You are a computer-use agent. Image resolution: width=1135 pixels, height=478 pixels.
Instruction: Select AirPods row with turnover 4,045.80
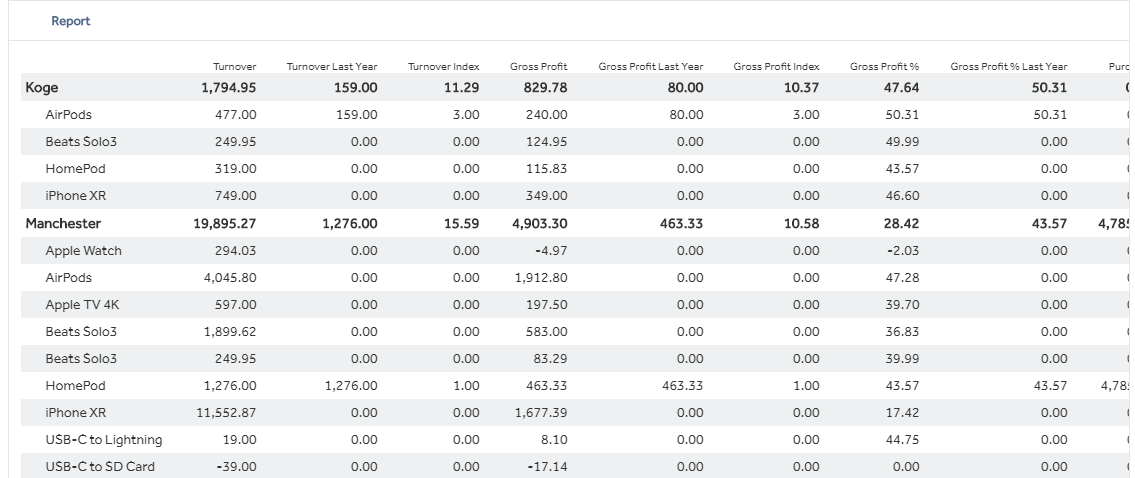[x=575, y=277]
